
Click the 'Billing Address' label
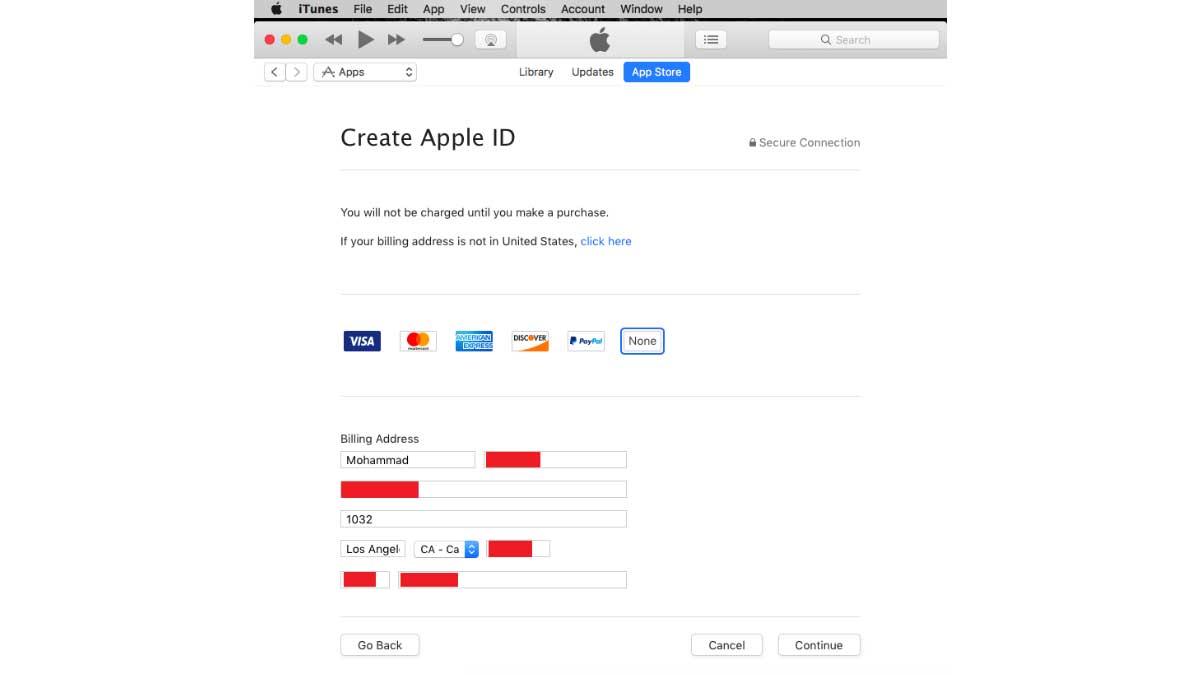click(x=380, y=439)
